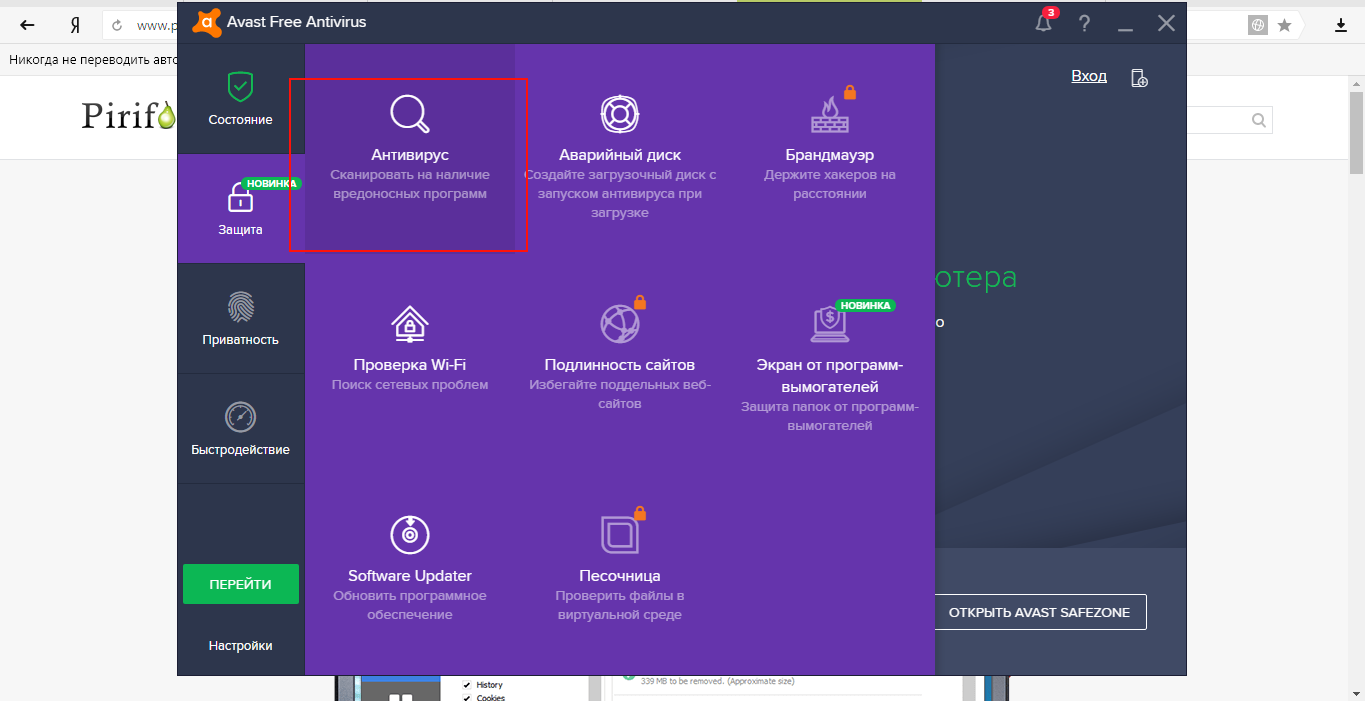Click the globe icon in address bar
This screenshot has height=701, width=1365.
pos(1259,25)
